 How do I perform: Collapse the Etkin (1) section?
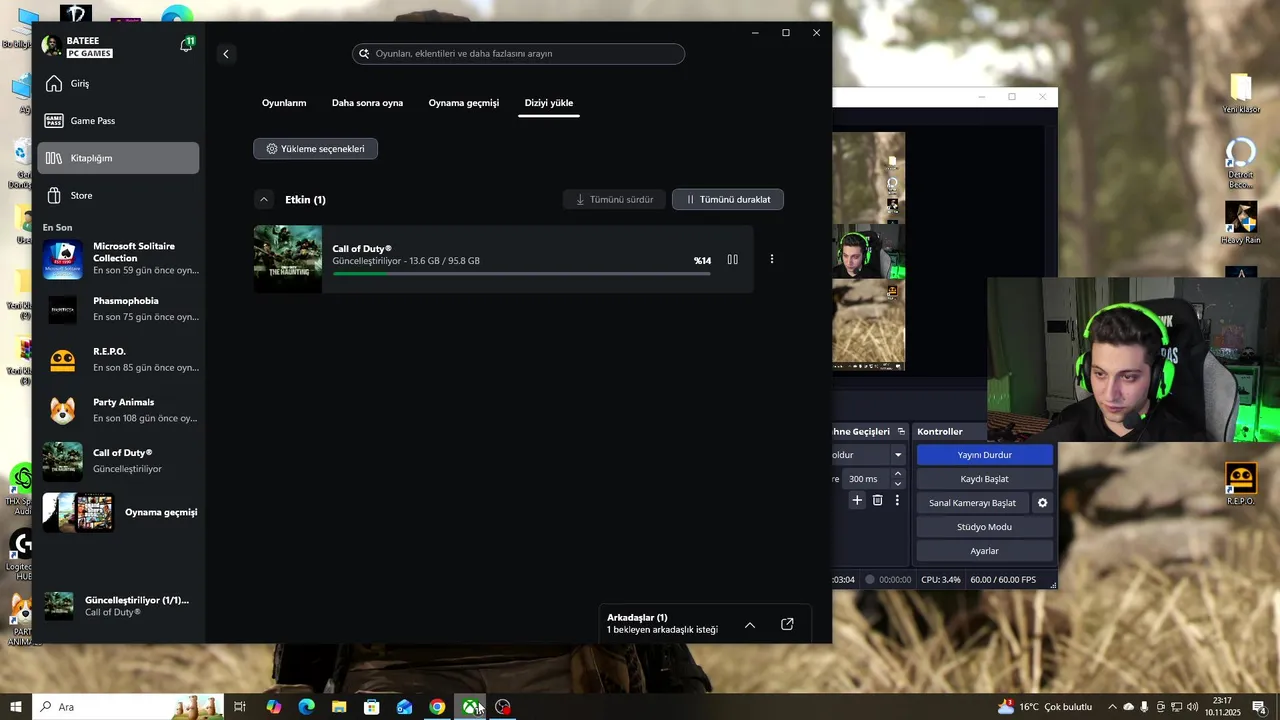pyautogui.click(x=264, y=200)
